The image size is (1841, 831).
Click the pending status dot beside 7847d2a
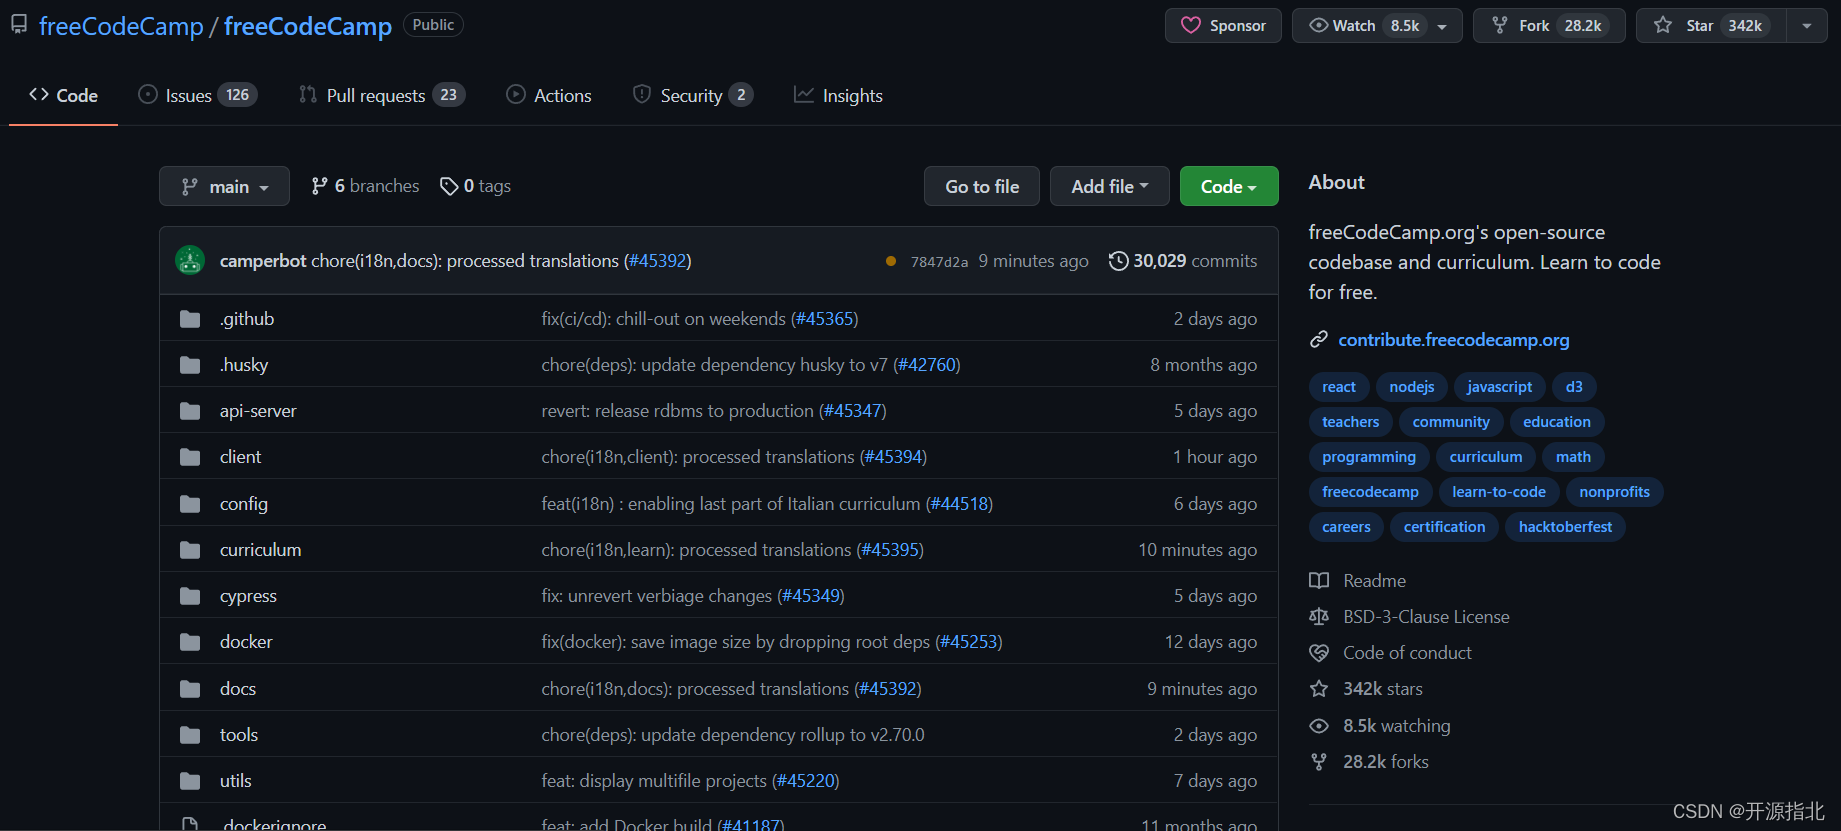click(x=891, y=261)
